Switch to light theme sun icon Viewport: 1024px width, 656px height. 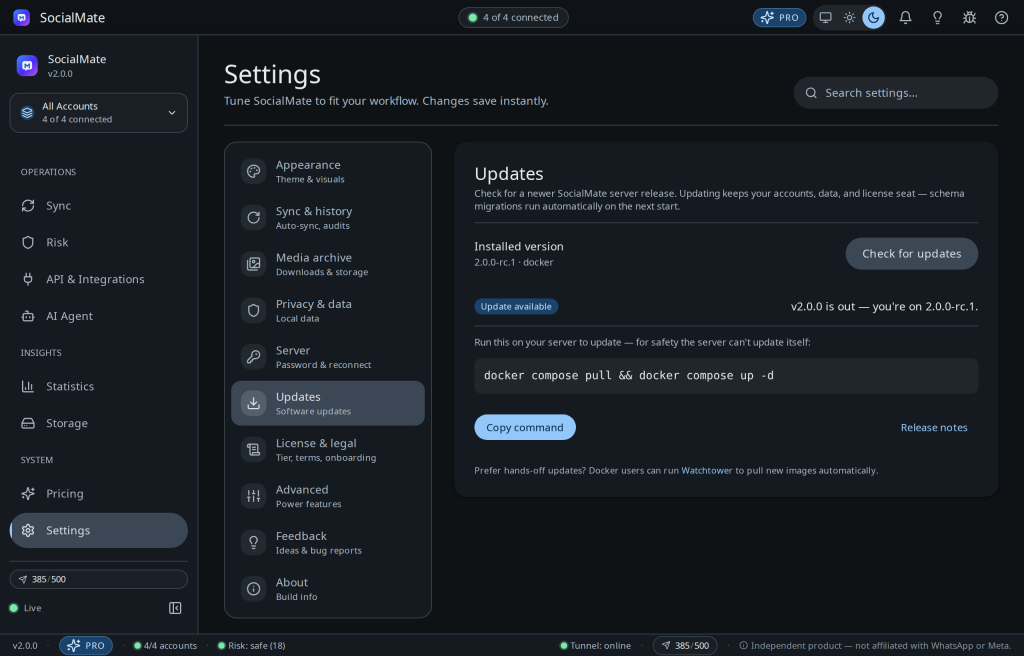pos(850,18)
